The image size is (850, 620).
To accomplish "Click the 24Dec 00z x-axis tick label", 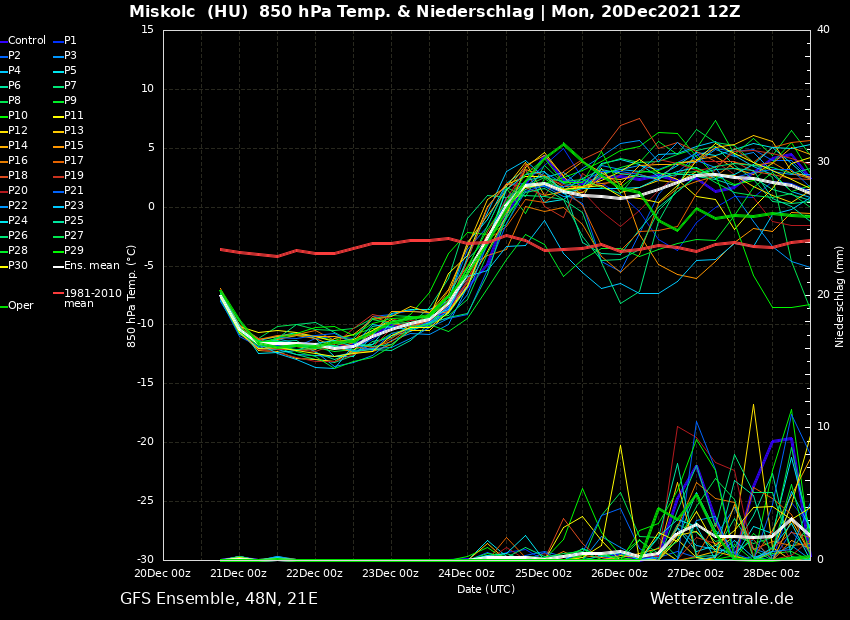I will tap(466, 574).
